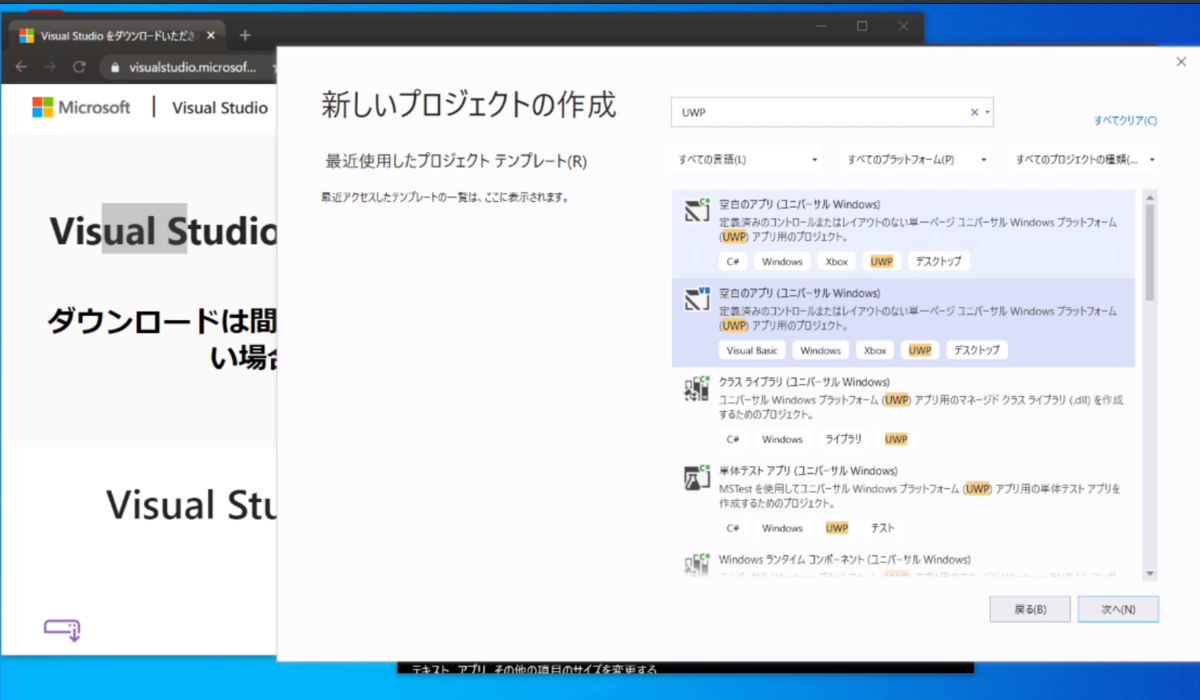Screen dimensions: 1200x700
Task: Click the browser page refresh icon
Action: click(79, 68)
